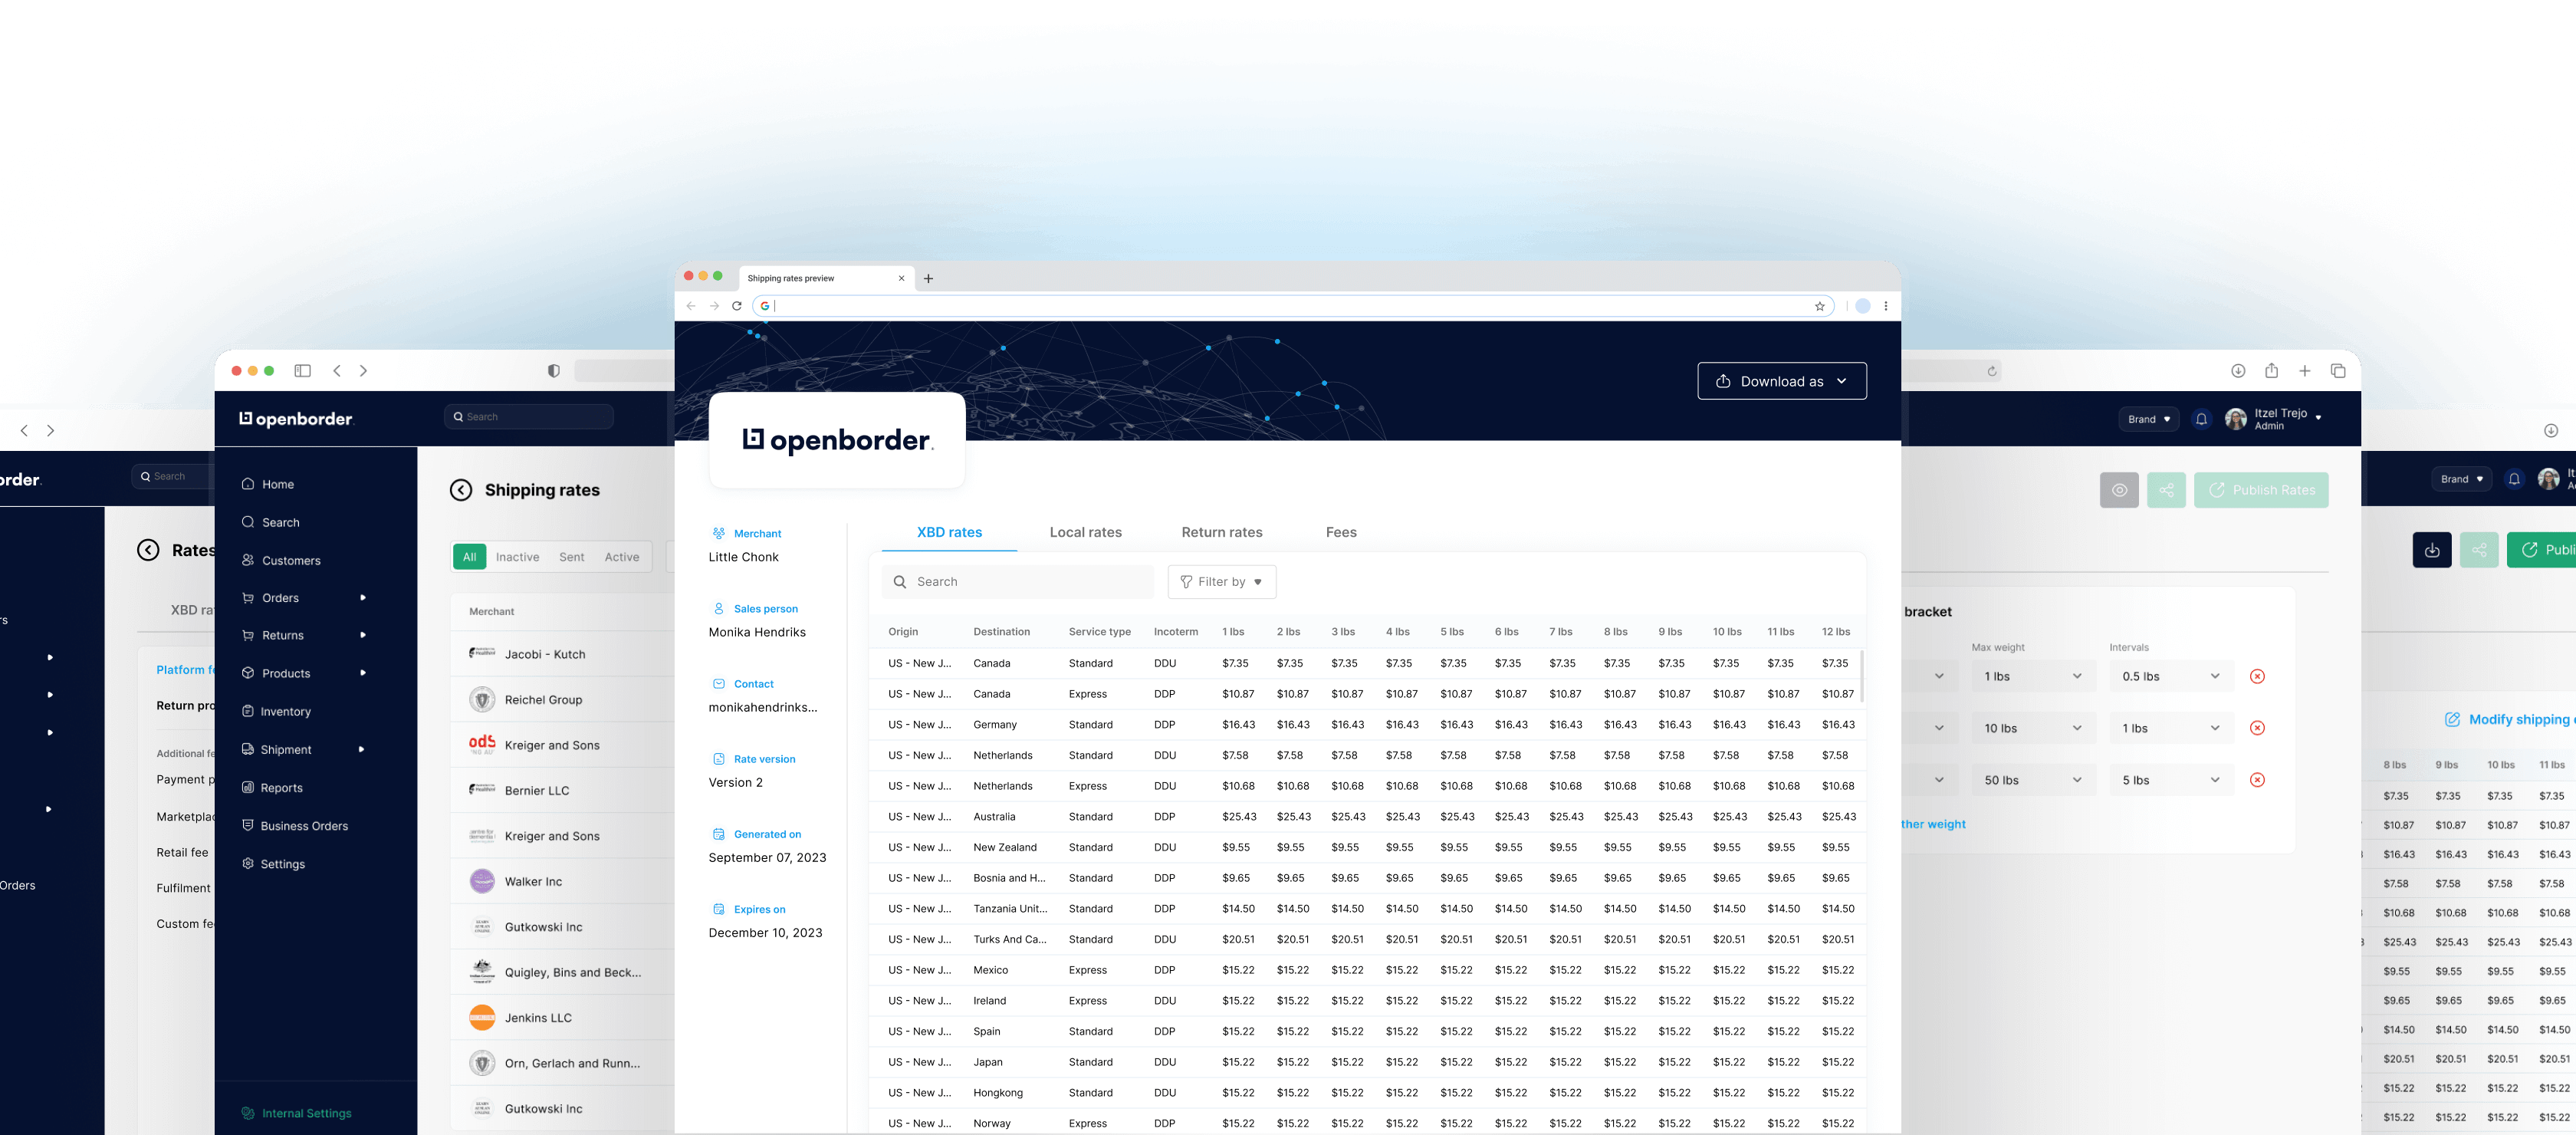
Task: Open the 0.5 lbs intervals dropdown
Action: [x=2171, y=676]
